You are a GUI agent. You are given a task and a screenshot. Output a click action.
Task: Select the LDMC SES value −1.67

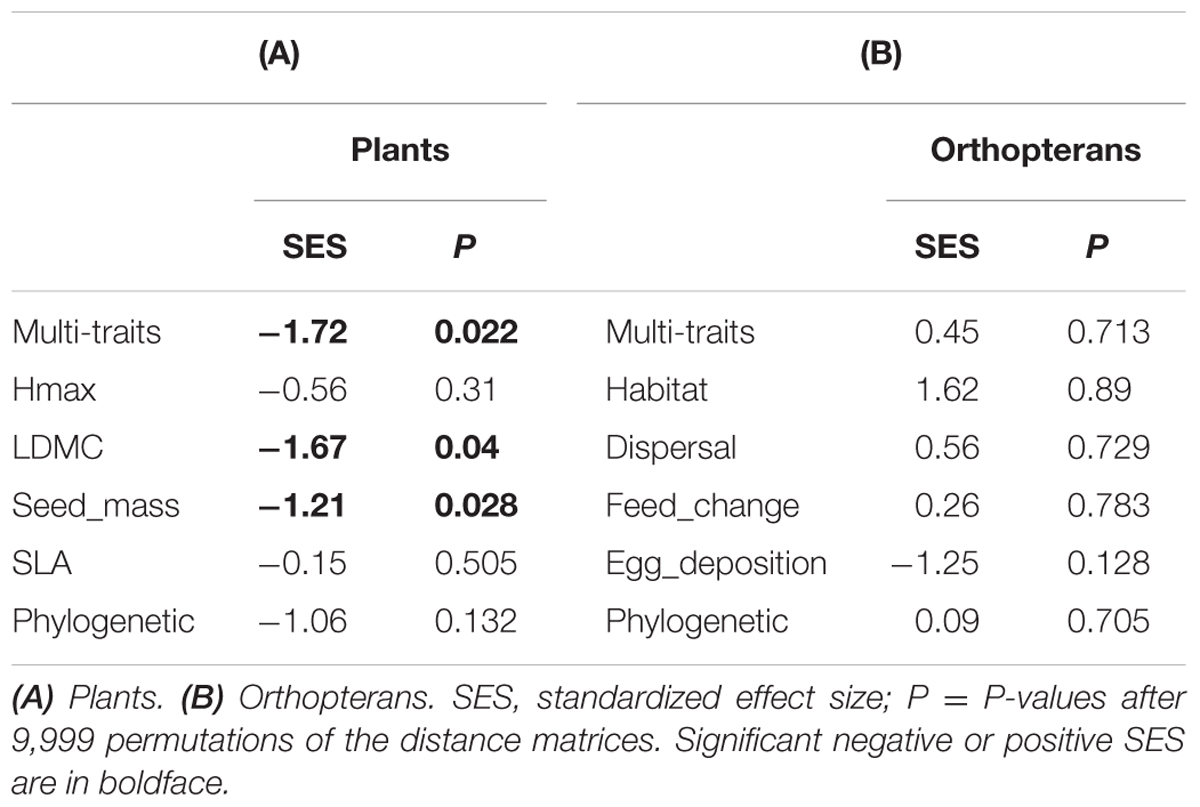pyautogui.click(x=302, y=447)
